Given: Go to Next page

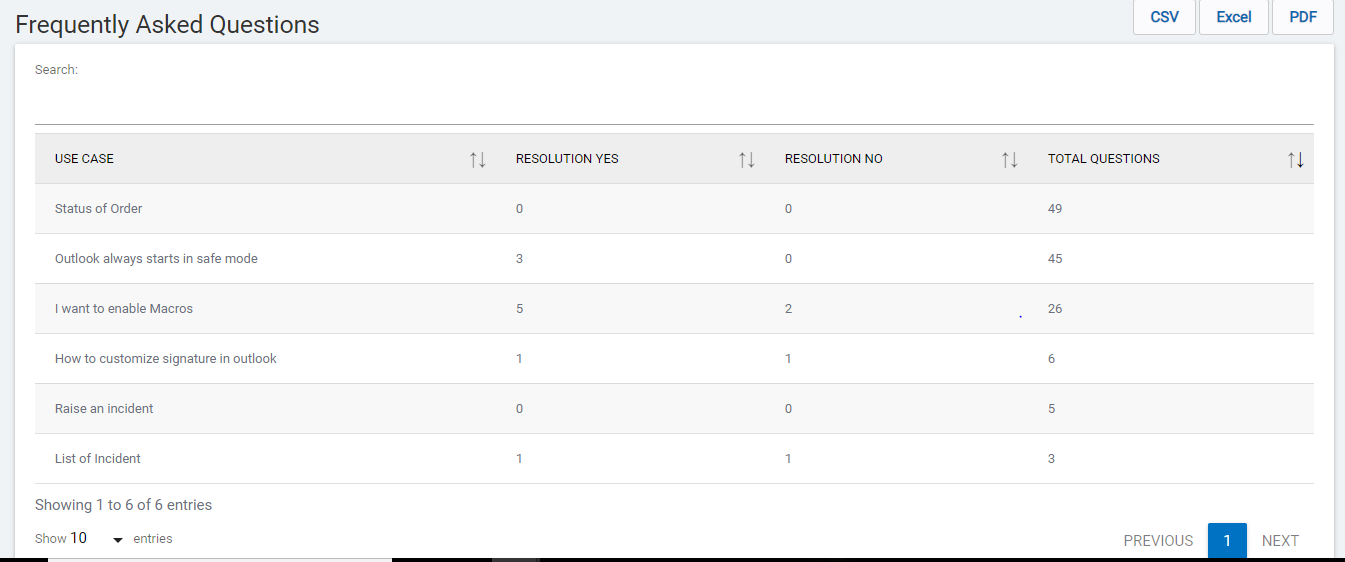Looking at the screenshot, I should (x=1280, y=541).
